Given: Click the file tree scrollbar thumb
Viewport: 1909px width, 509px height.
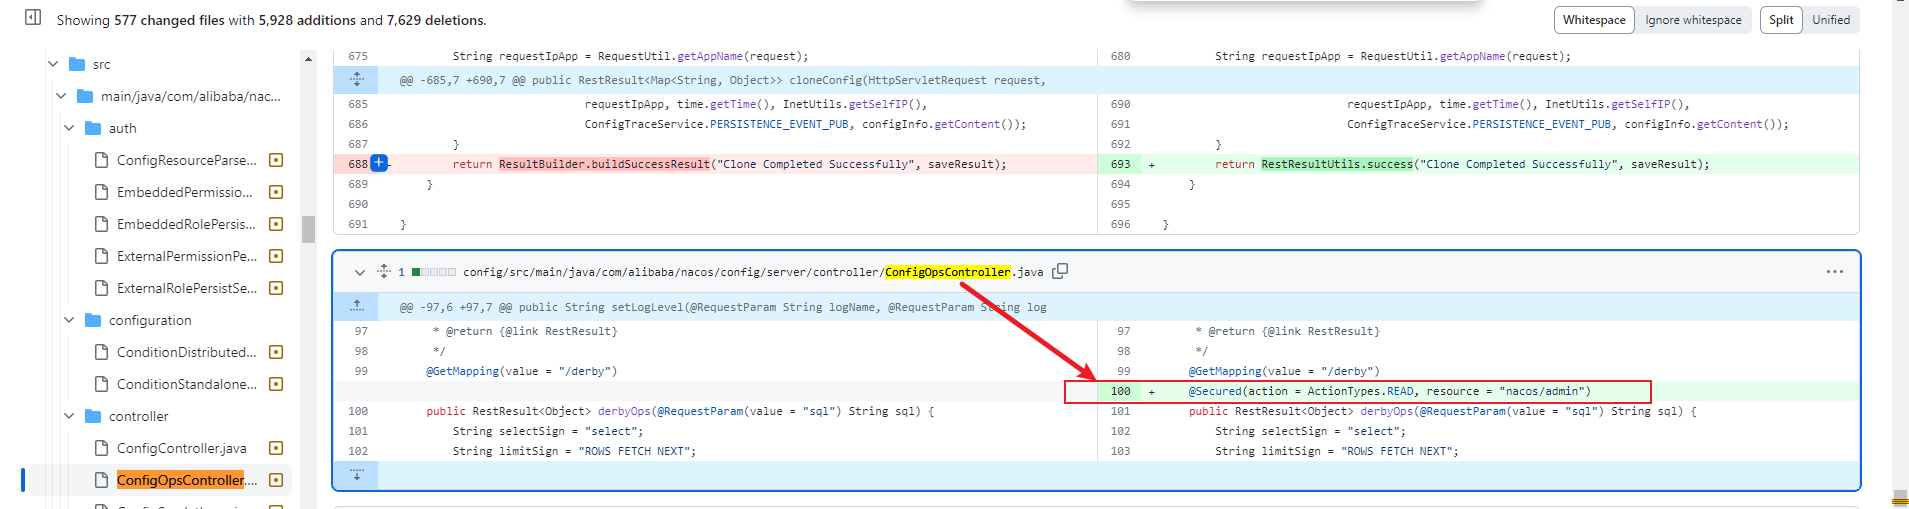Looking at the screenshot, I should pos(308,229).
